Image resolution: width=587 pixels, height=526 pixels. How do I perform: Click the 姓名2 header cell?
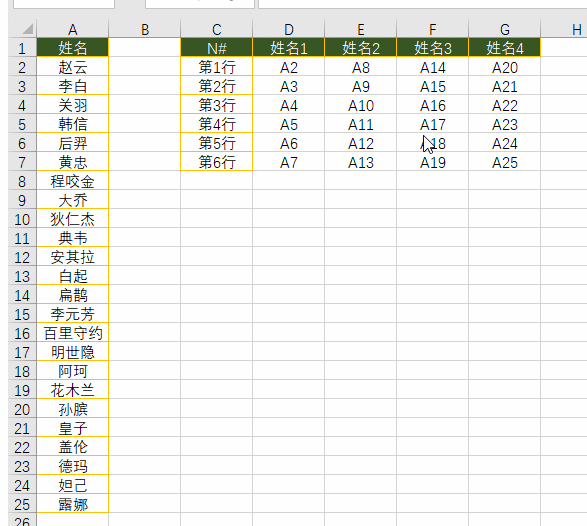pyautogui.click(x=360, y=48)
